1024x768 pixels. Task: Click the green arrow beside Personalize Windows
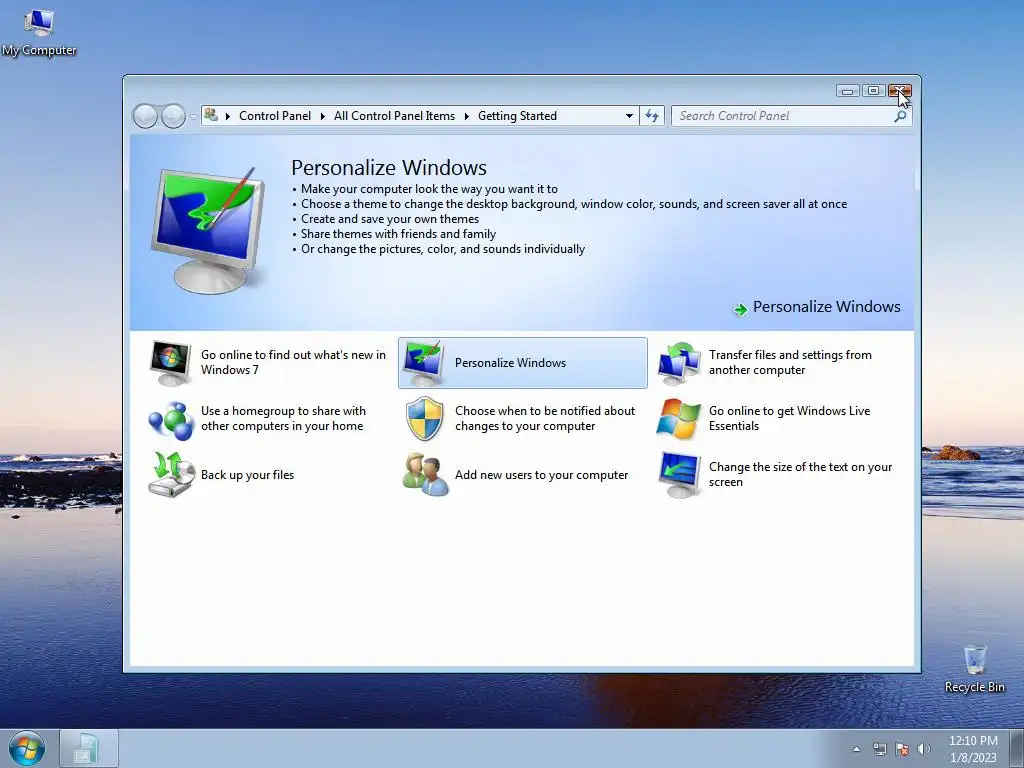(741, 309)
